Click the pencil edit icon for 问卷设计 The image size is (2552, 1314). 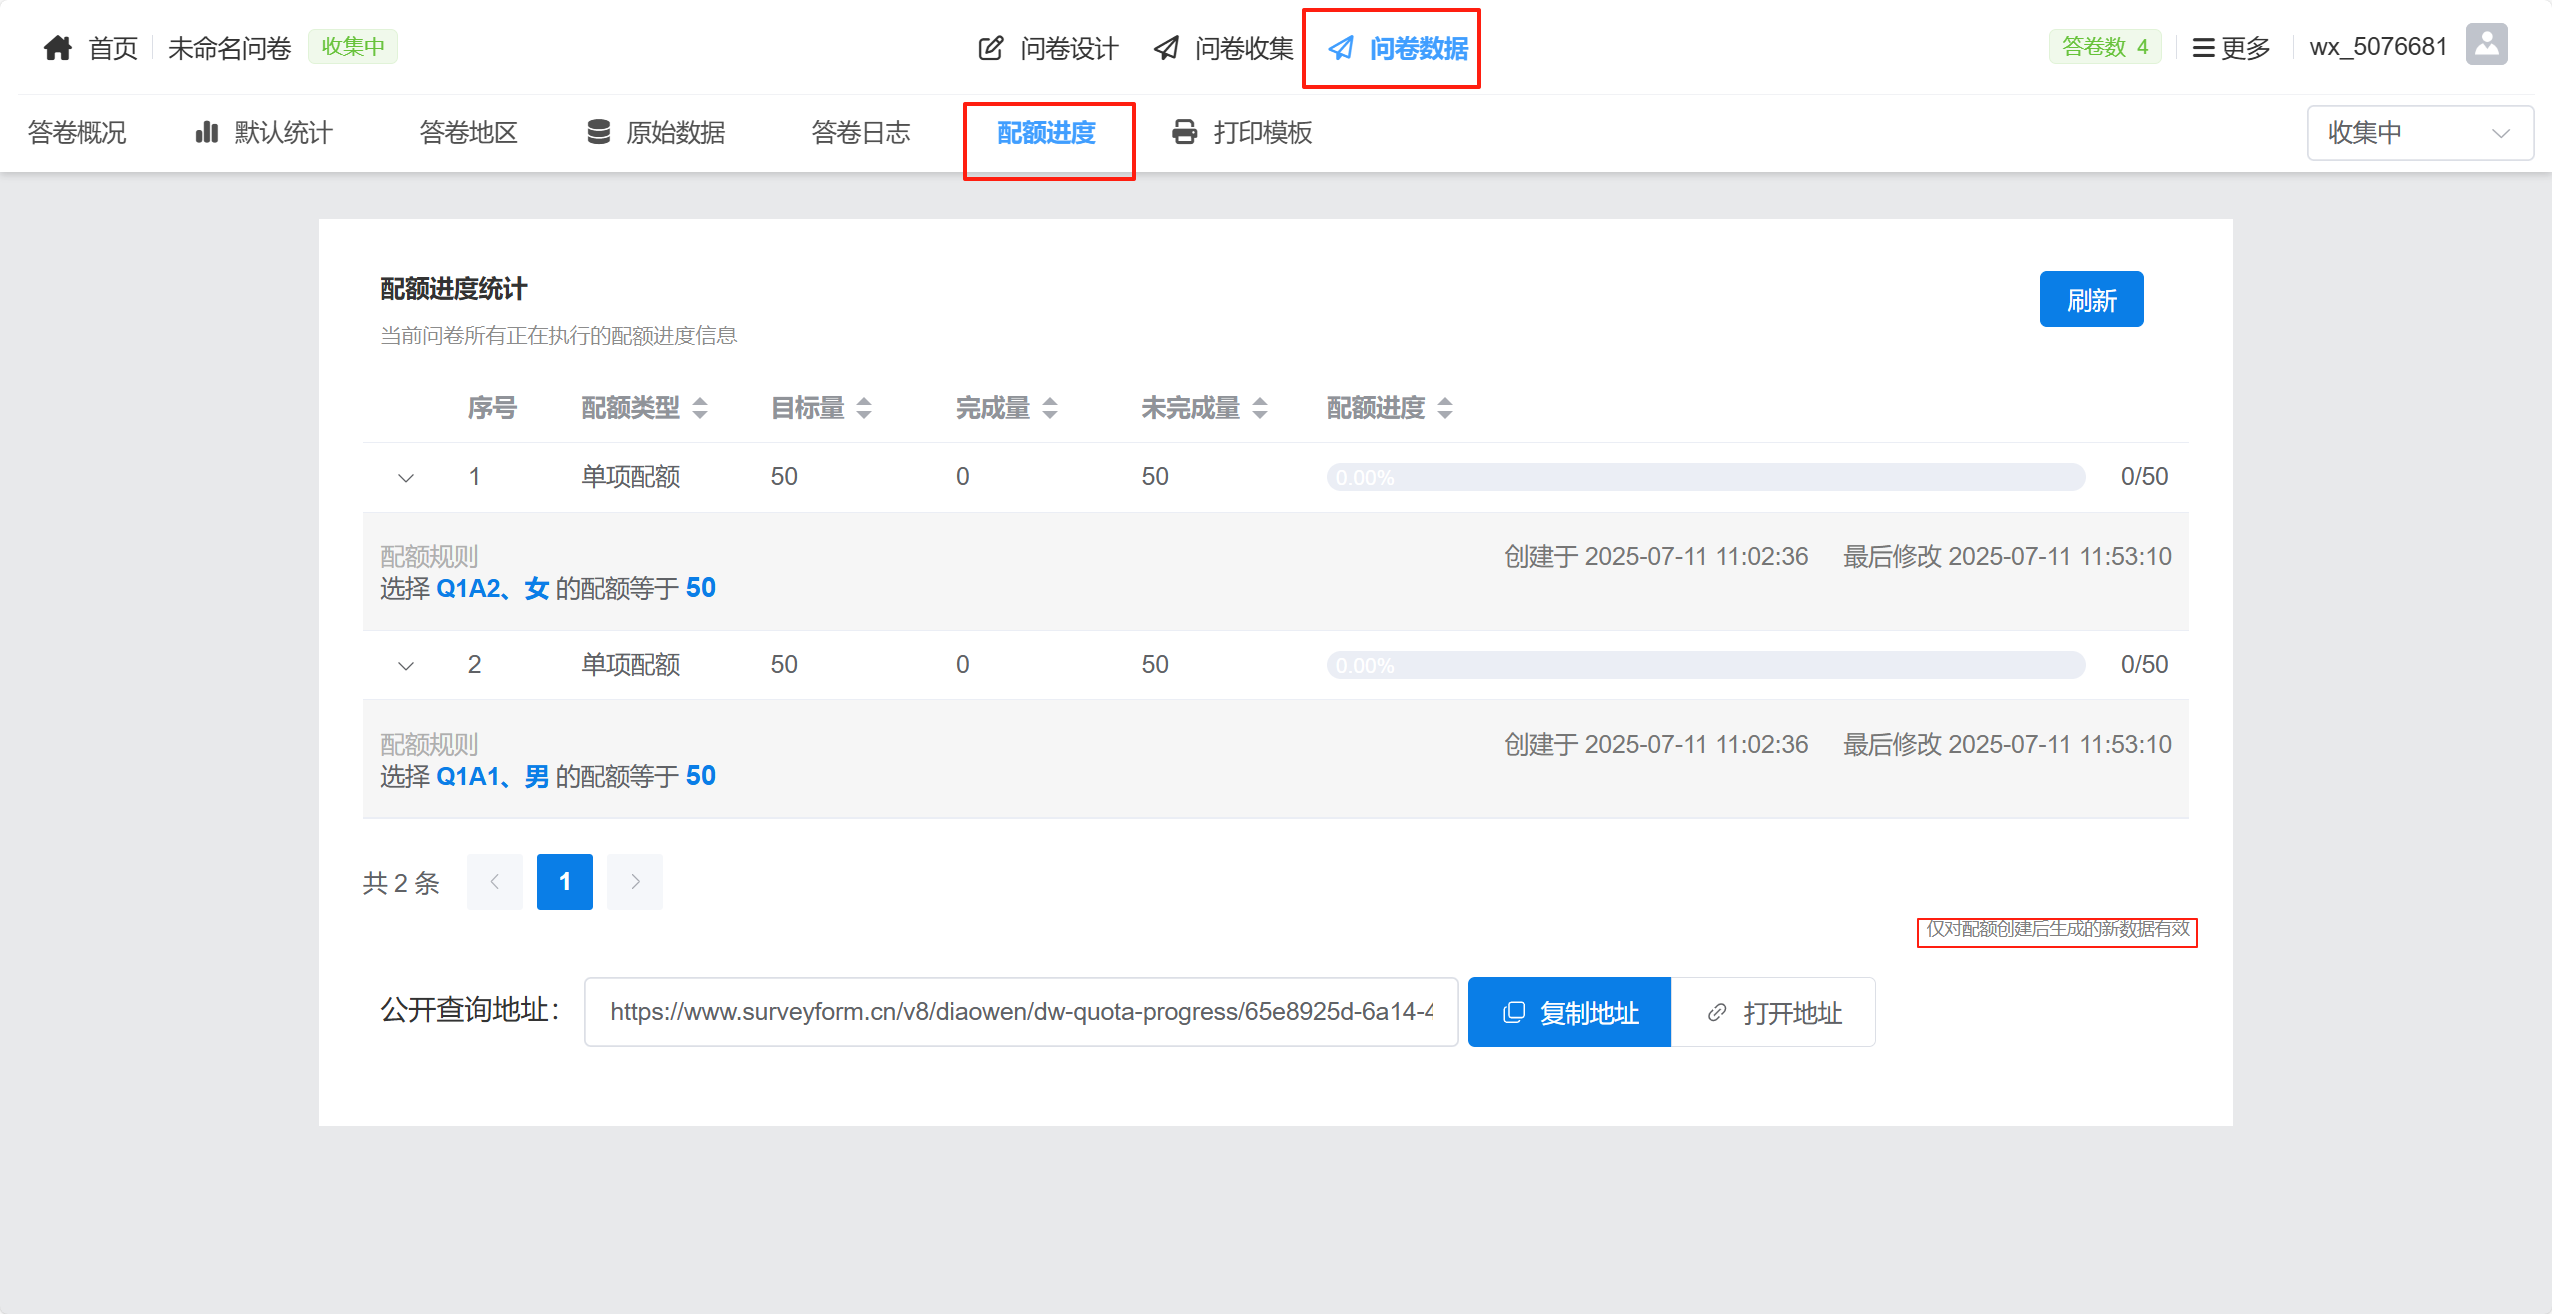click(x=990, y=48)
